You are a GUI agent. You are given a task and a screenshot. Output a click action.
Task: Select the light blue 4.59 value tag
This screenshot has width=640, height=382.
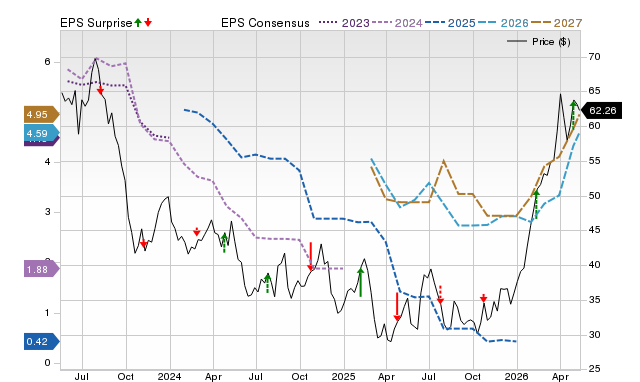(x=41, y=133)
